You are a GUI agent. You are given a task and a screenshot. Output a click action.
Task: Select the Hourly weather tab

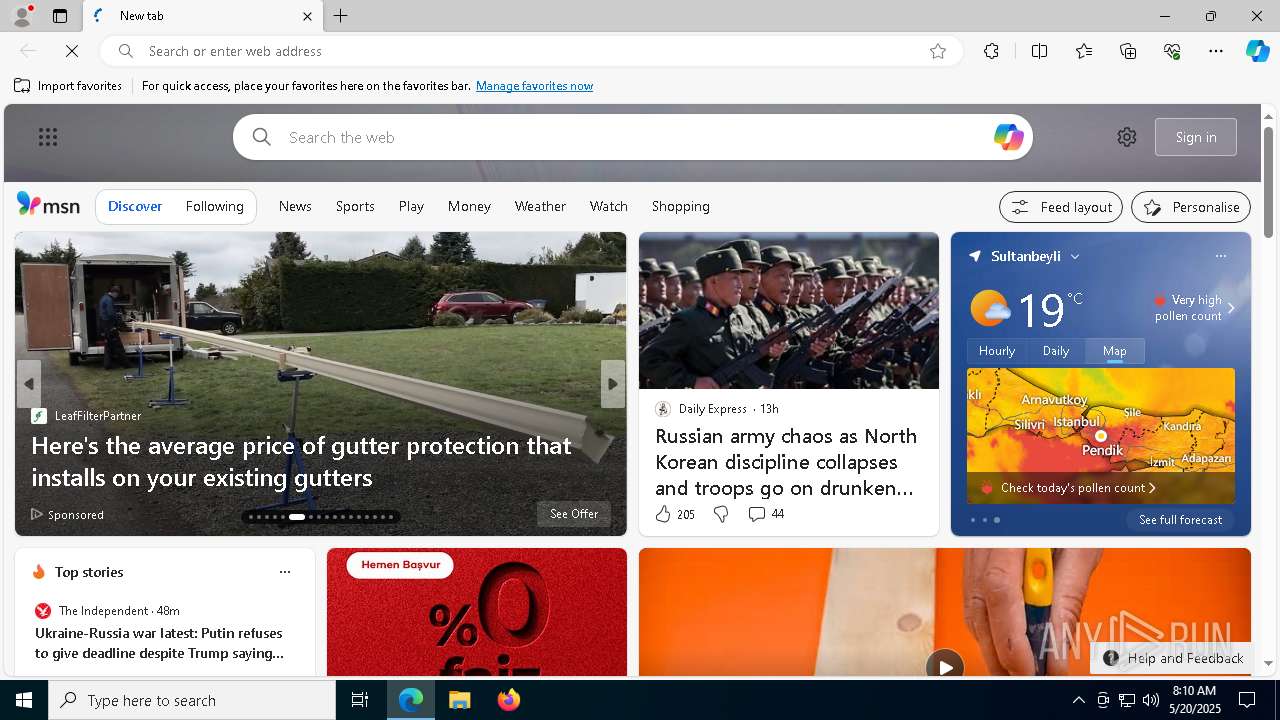[996, 351]
